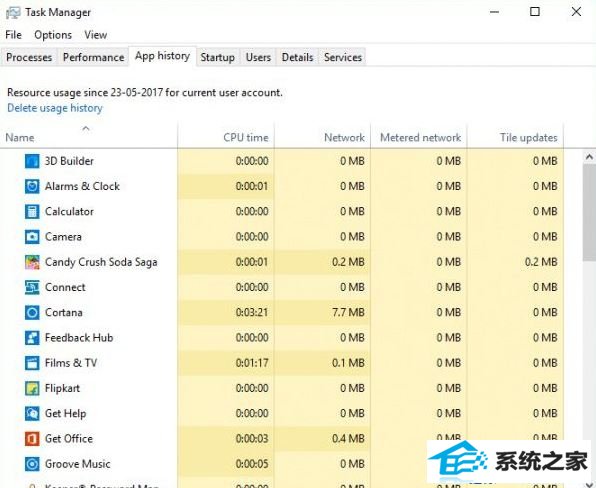Select the Alarms & Clock name text
Screen dimensions: 596x488
pyautogui.click(x=82, y=186)
